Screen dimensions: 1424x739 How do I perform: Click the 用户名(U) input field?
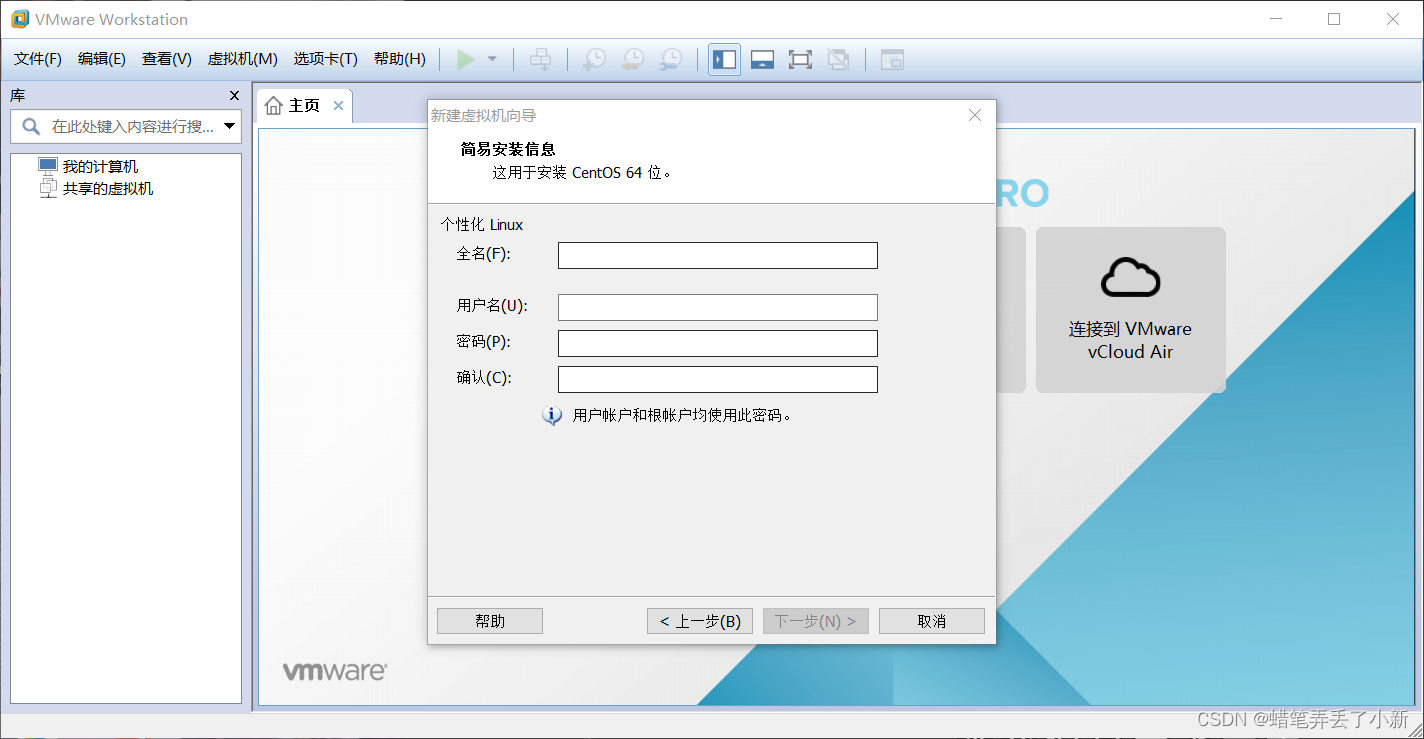coord(718,307)
